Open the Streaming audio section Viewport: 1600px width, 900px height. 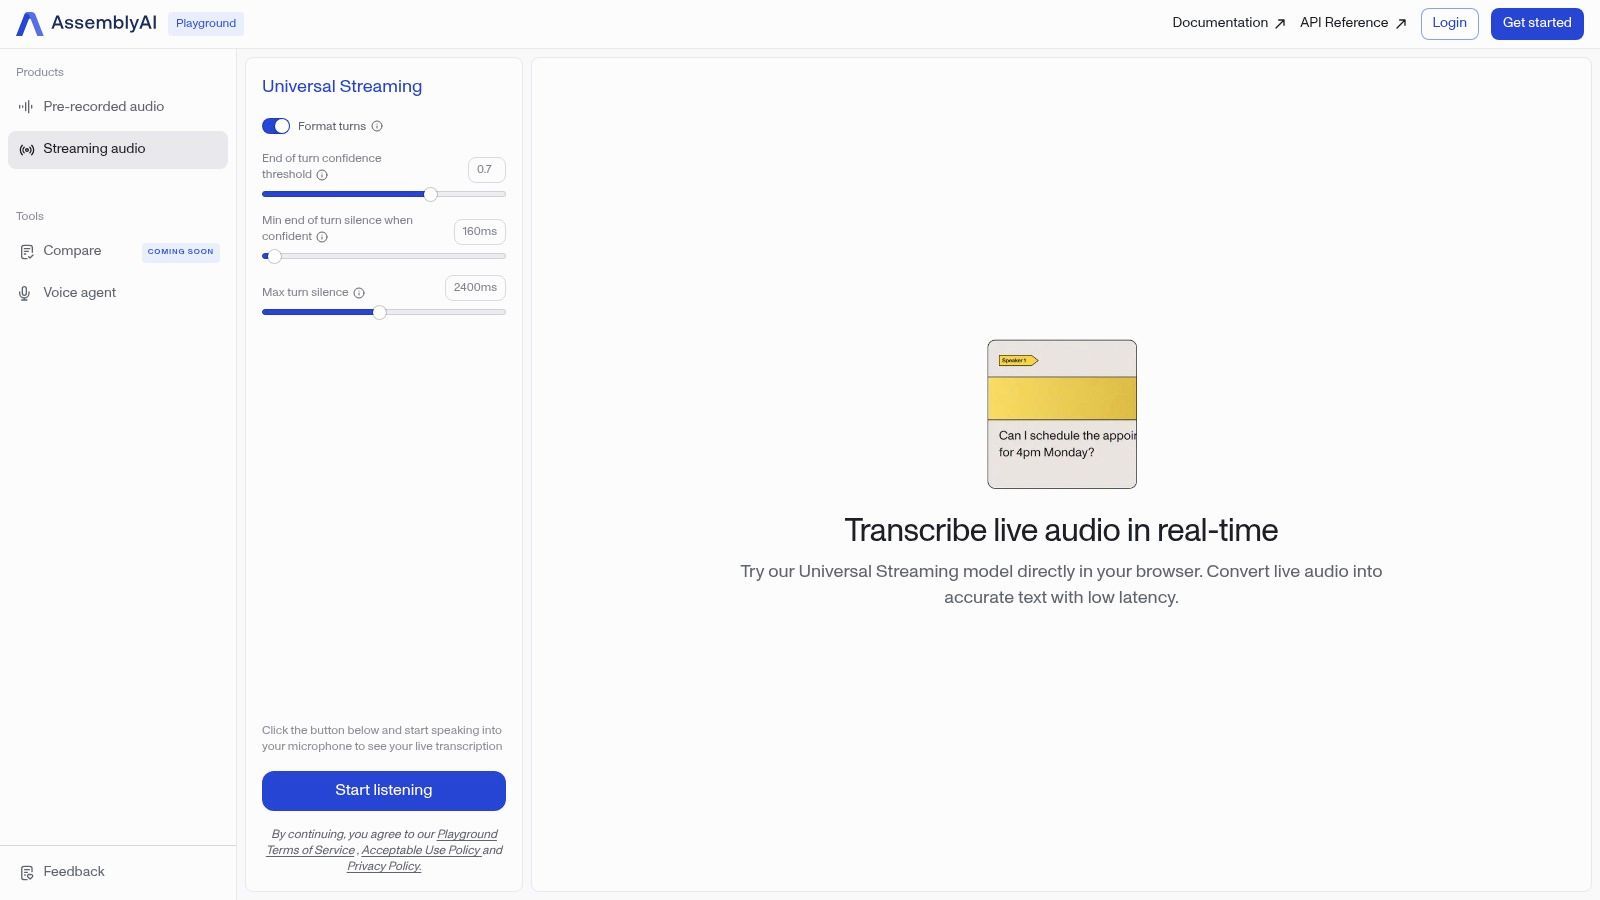pos(94,148)
